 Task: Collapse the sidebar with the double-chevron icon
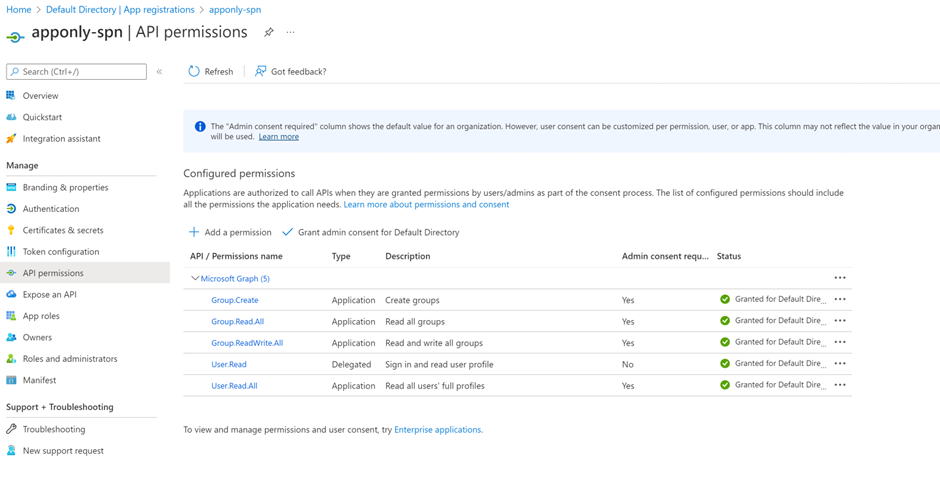pyautogui.click(x=159, y=72)
